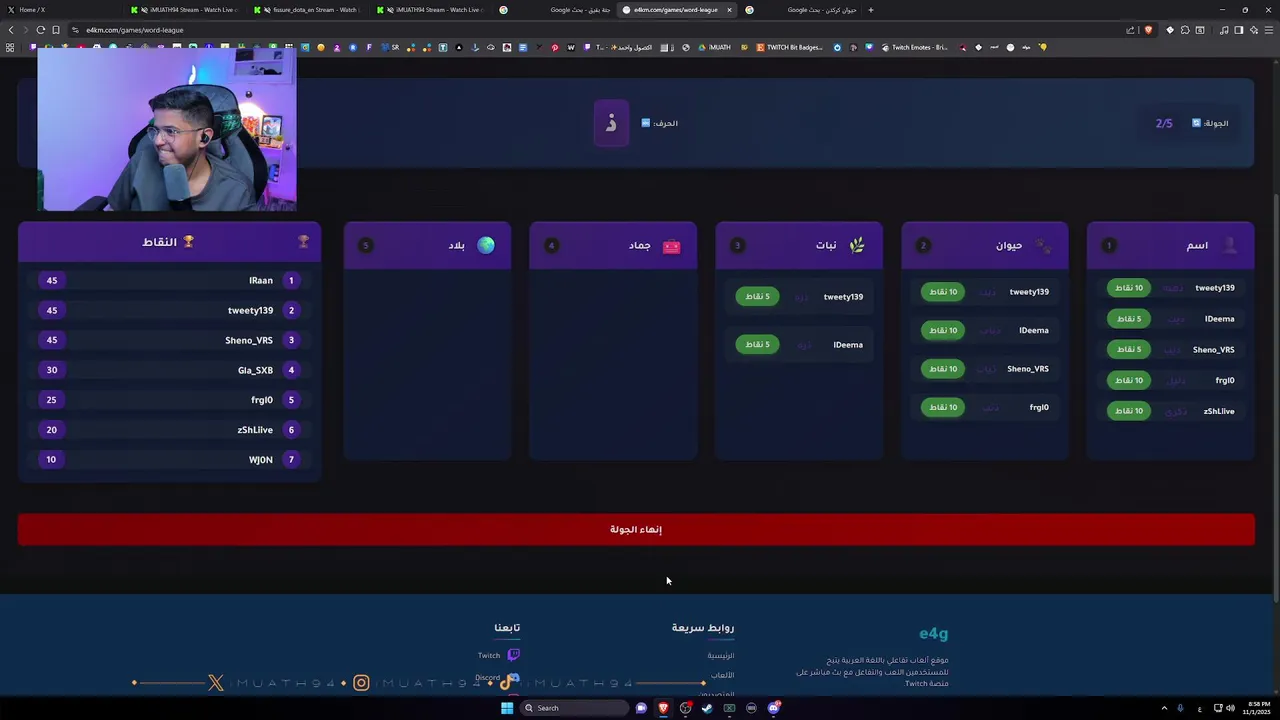Switch to fissure_dota_en Stream tab
Screen dimensions: 1280x720
click(308, 10)
